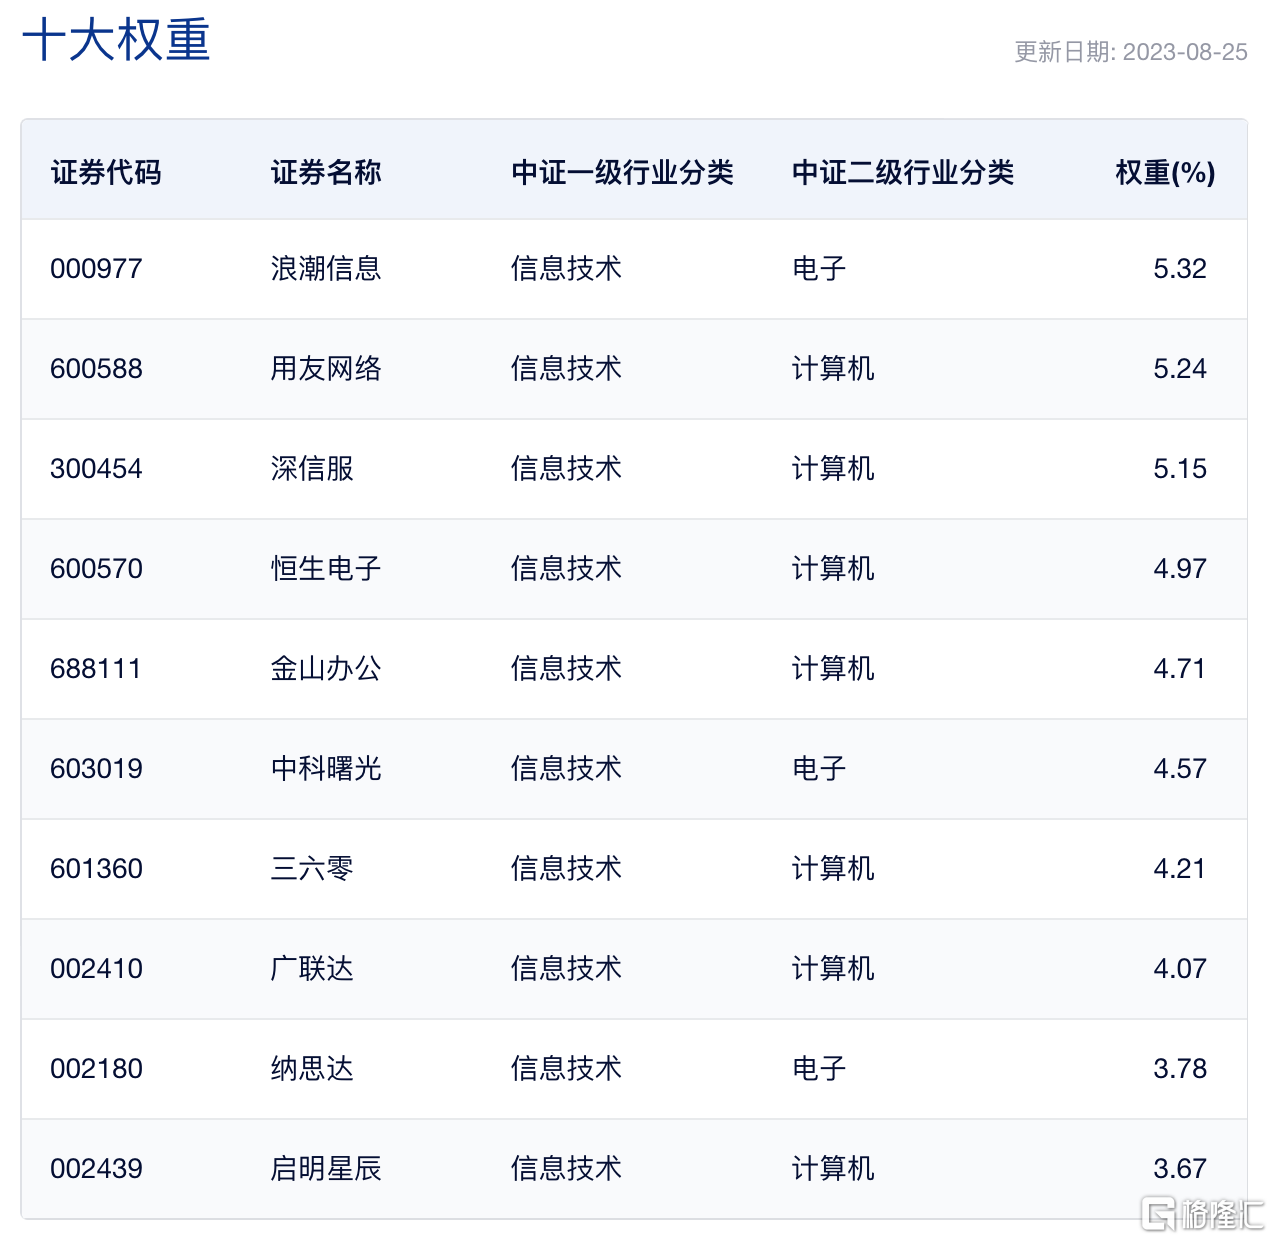This screenshot has width=1272, height=1240.
Task: Click stock name 恒生电子
Action: point(326,569)
